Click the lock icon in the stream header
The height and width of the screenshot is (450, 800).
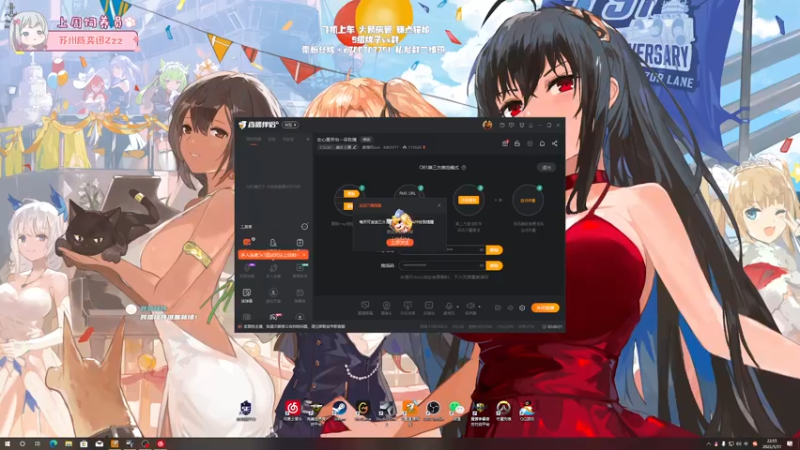pos(517,144)
